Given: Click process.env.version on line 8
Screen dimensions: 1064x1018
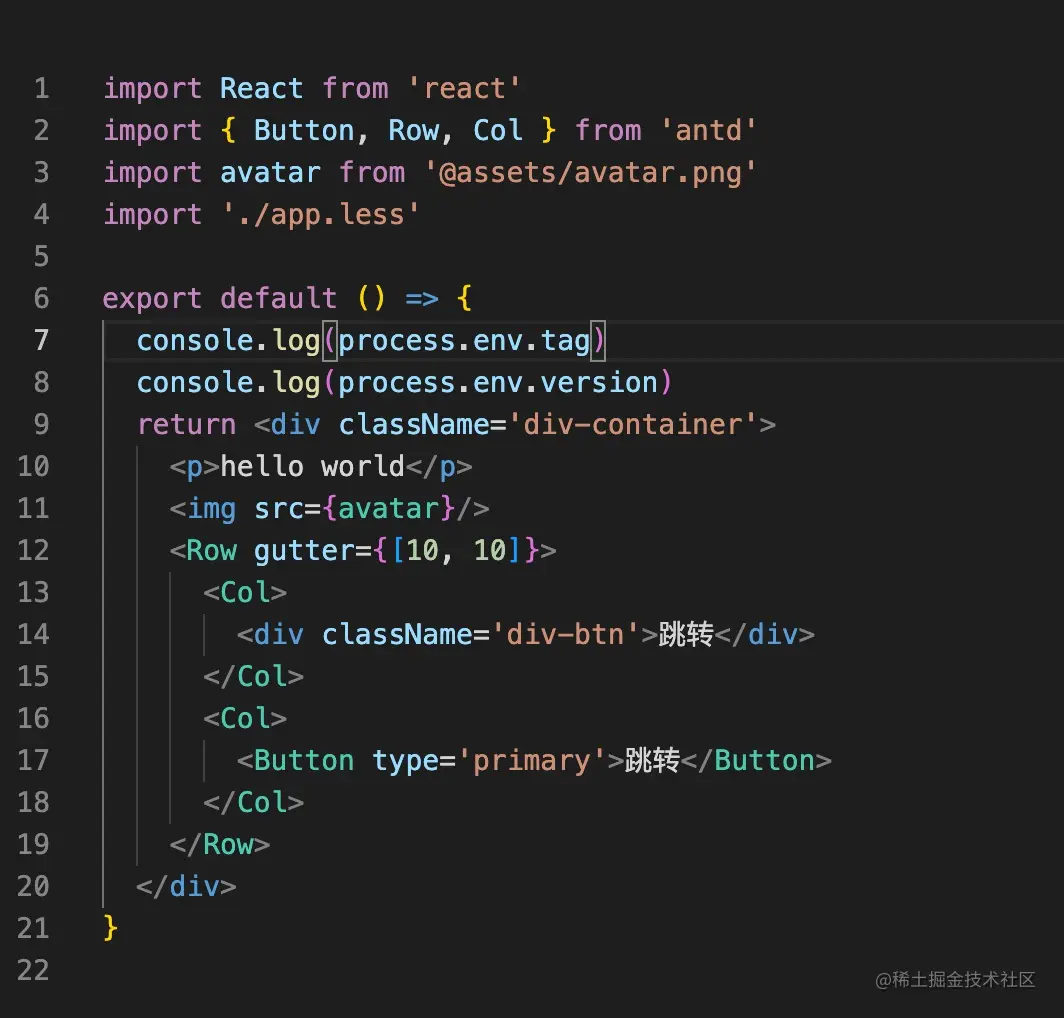Looking at the screenshot, I should coord(498,383).
